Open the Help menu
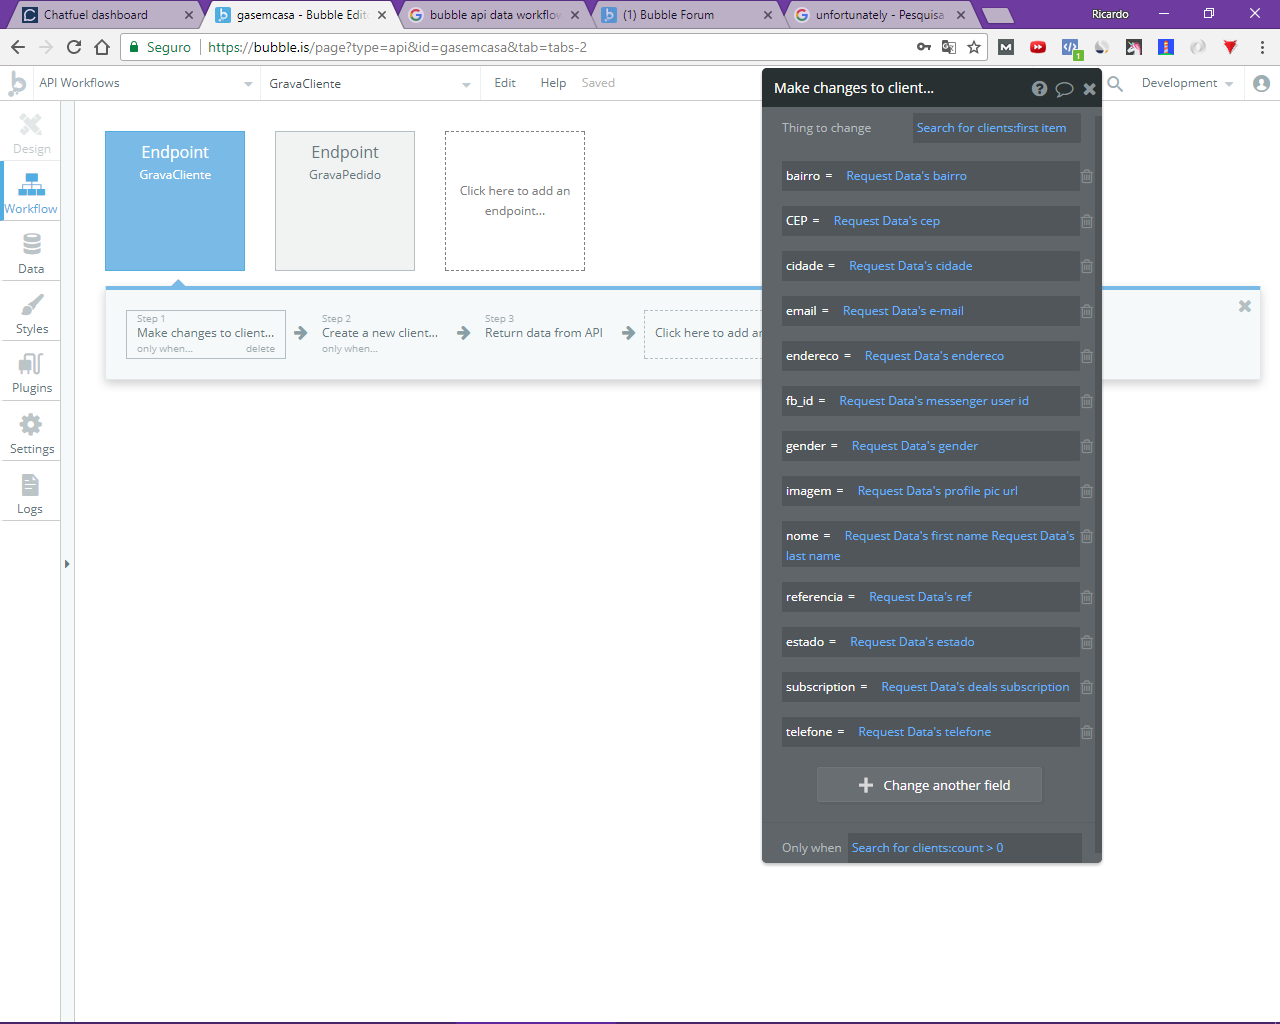Image resolution: width=1280 pixels, height=1024 pixels. point(553,83)
